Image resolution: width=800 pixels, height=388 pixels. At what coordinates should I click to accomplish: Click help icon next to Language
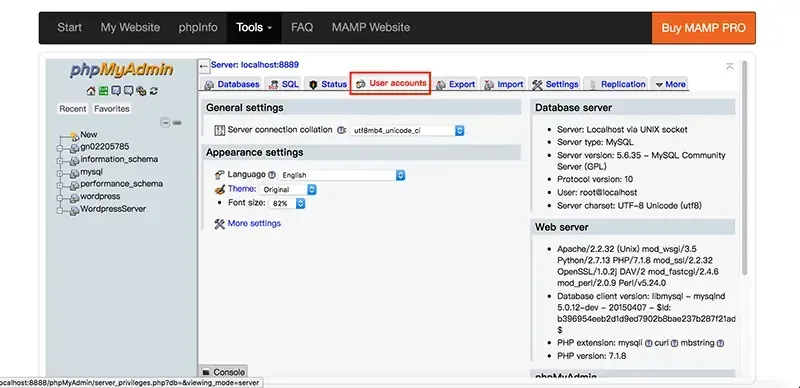(x=272, y=175)
